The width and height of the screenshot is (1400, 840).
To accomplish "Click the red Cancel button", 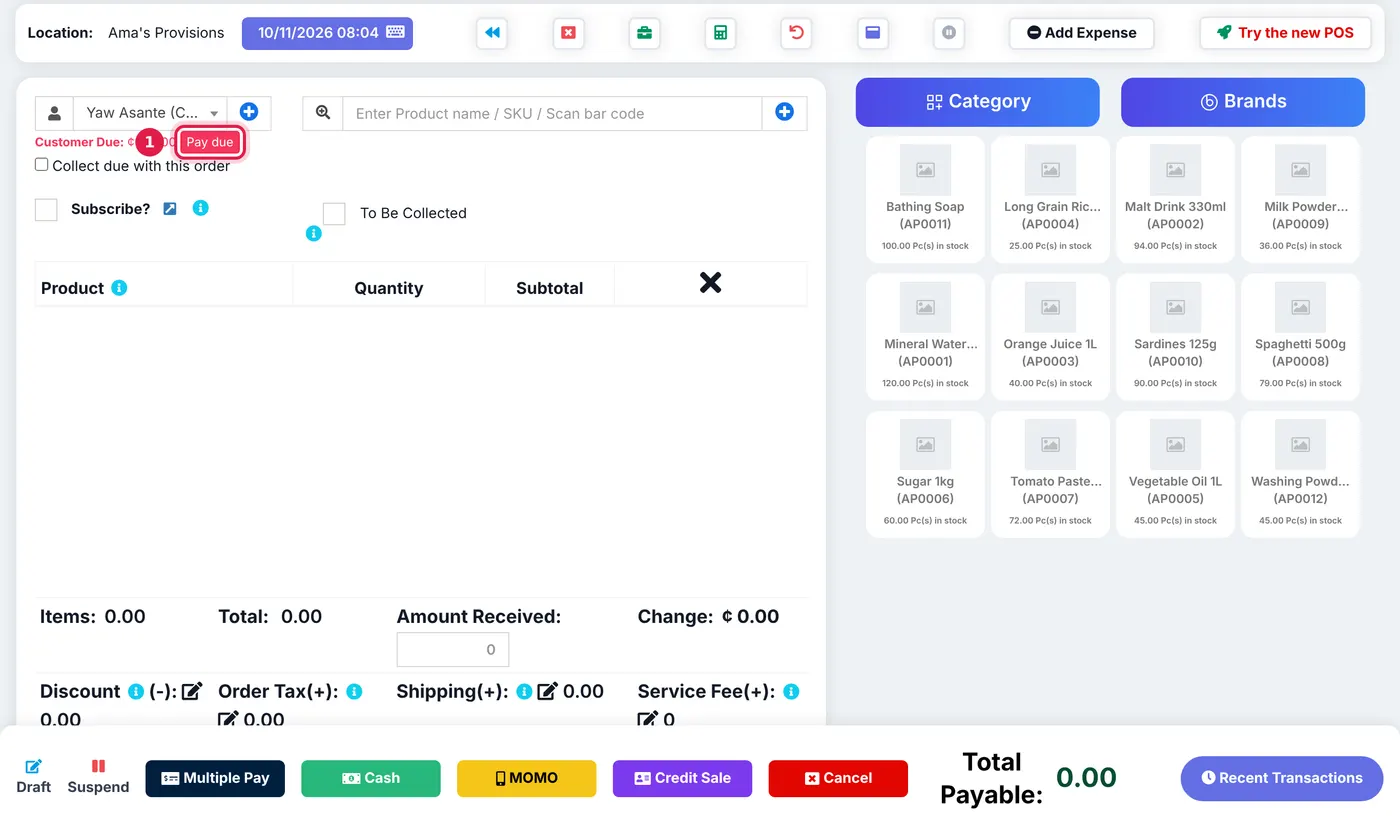I will tap(838, 778).
